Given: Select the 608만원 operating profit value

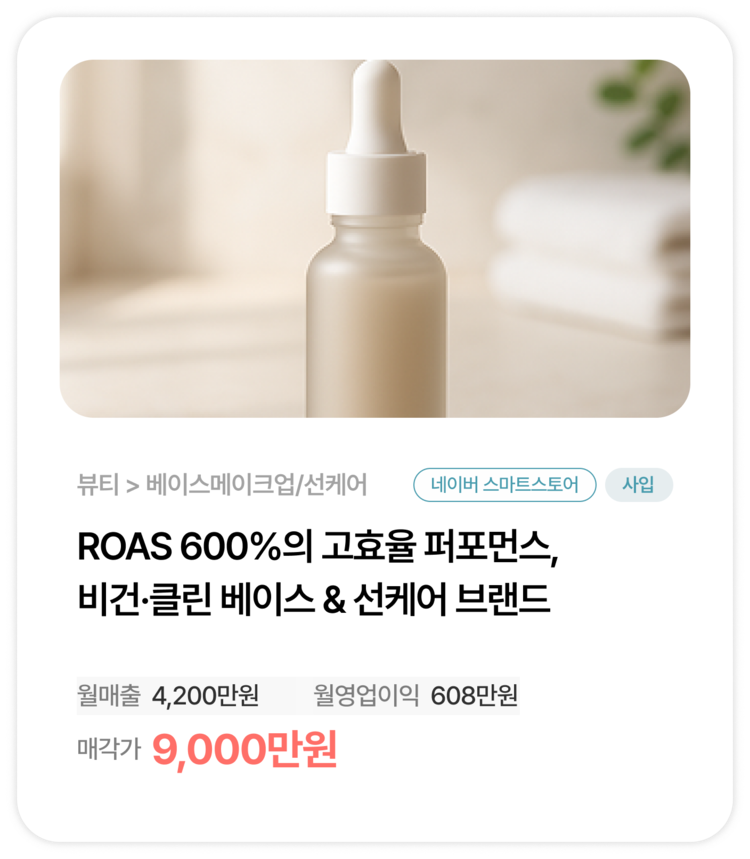Looking at the screenshot, I should tap(474, 696).
